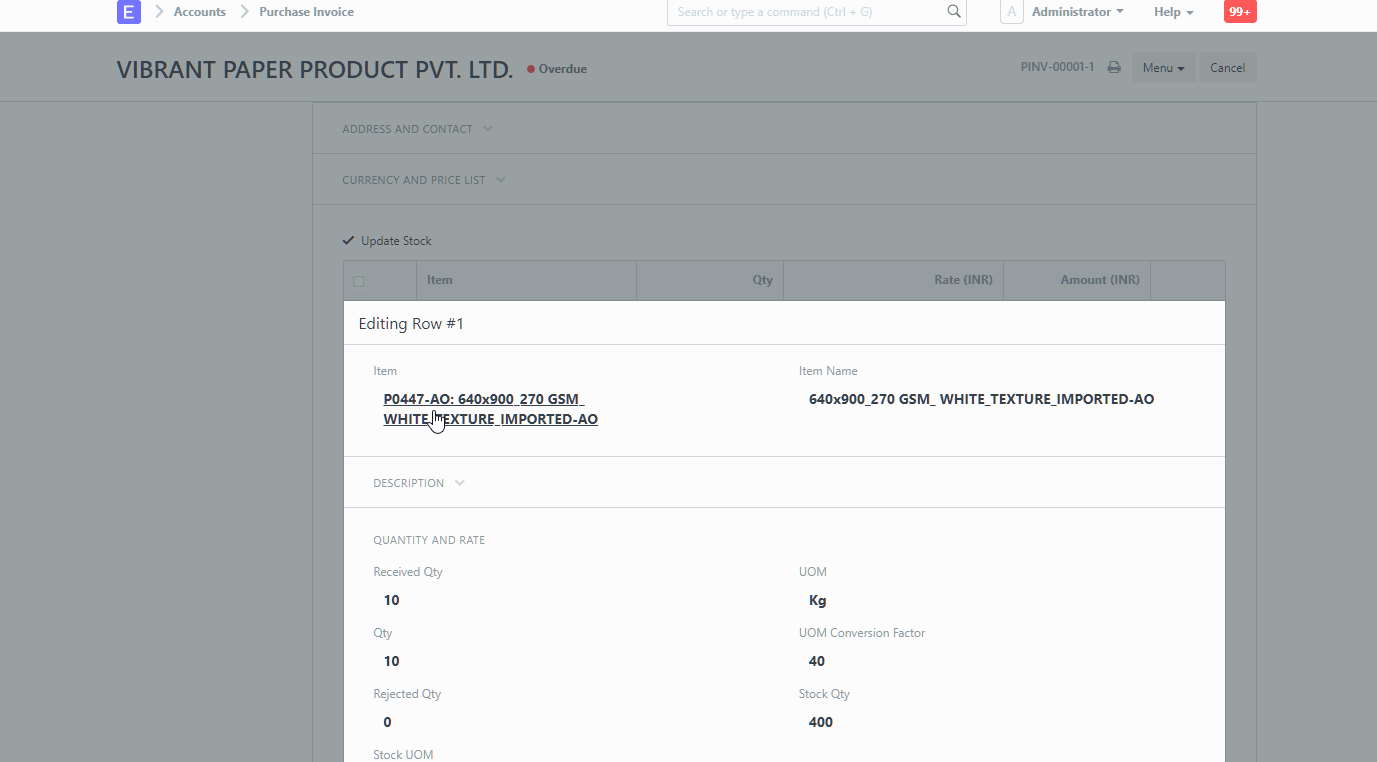Click the ERPNext home logo icon
Image resolution: width=1377 pixels, height=762 pixels.
pos(128,11)
